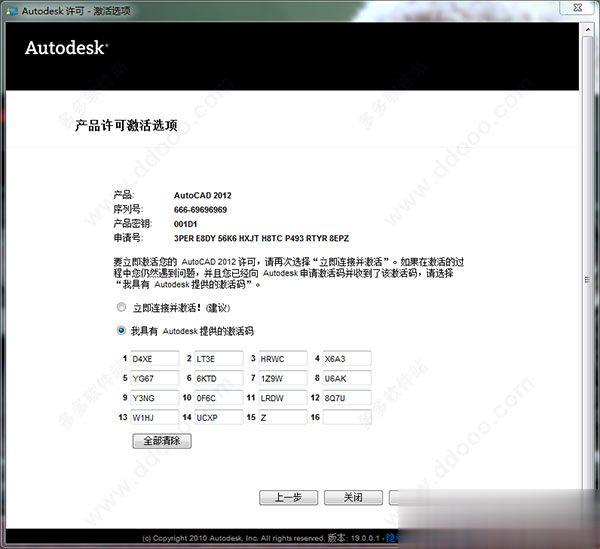Click activation code field 4 containing X6A3

[347, 358]
